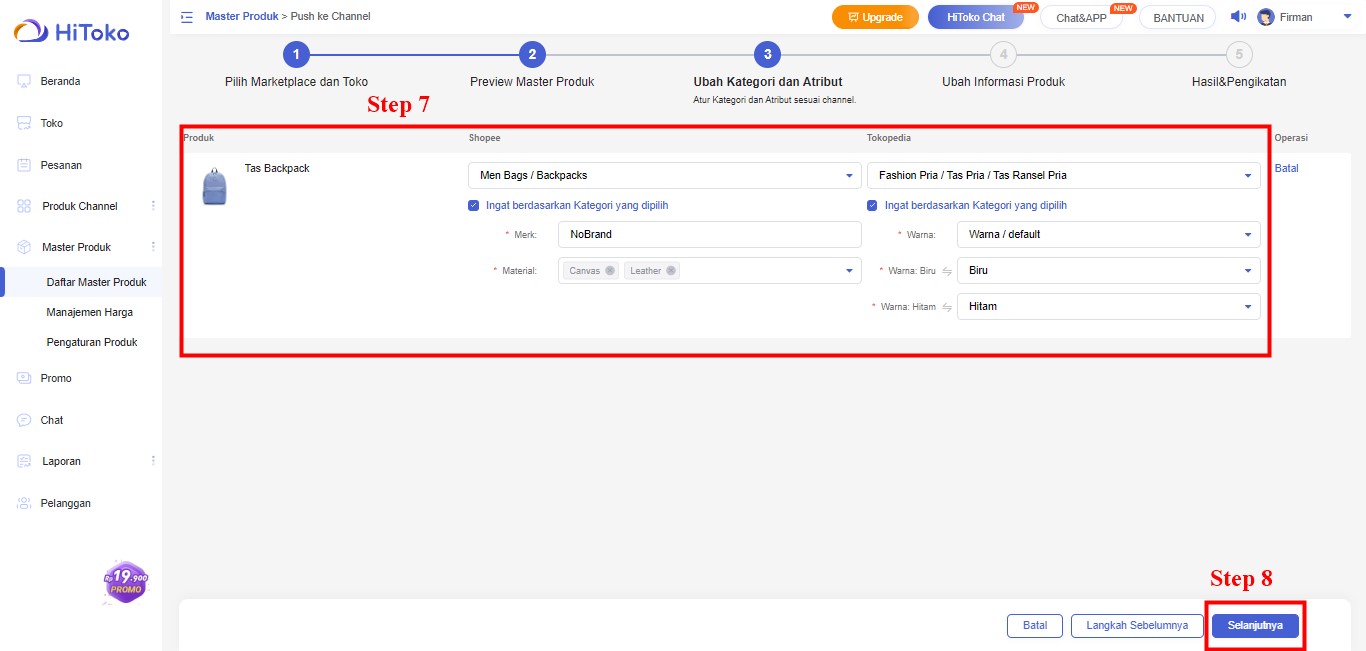Click the Merk input field with NoBrand
The image size is (1366, 651).
[709, 234]
